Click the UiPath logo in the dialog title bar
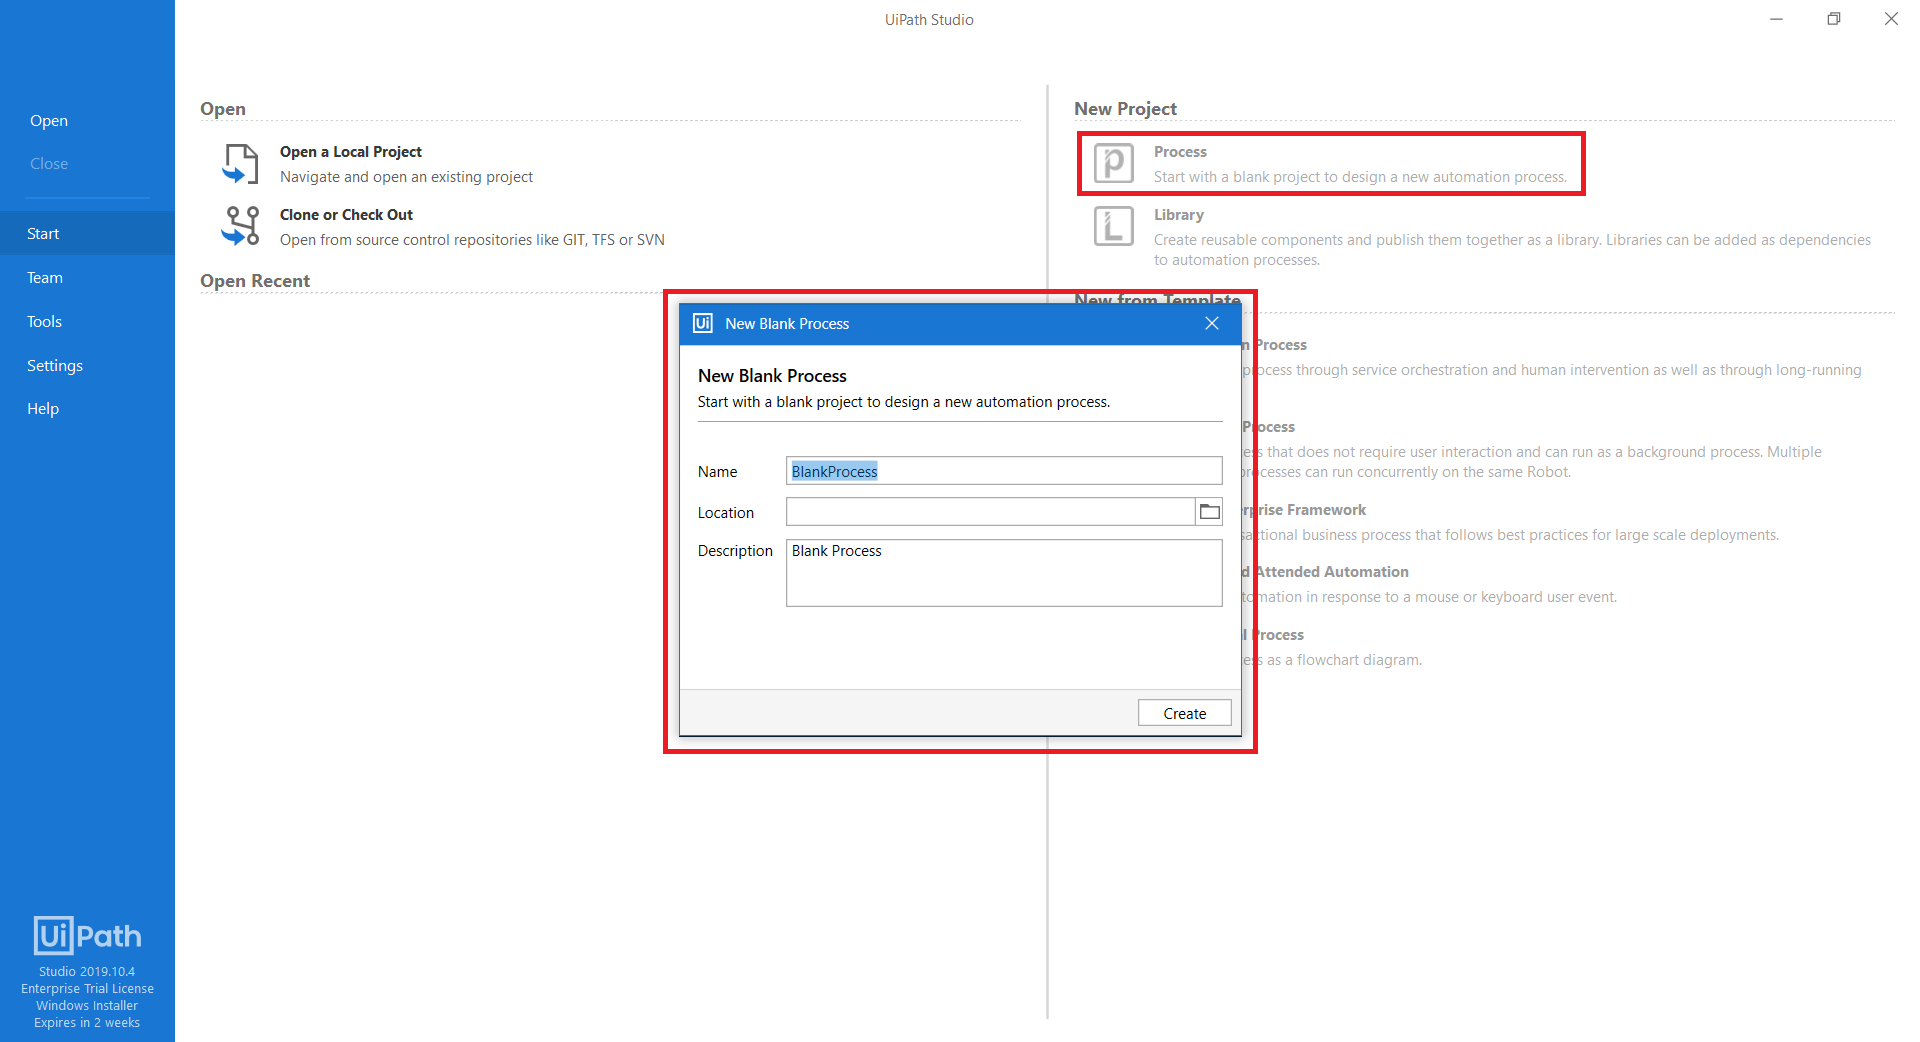 703,323
